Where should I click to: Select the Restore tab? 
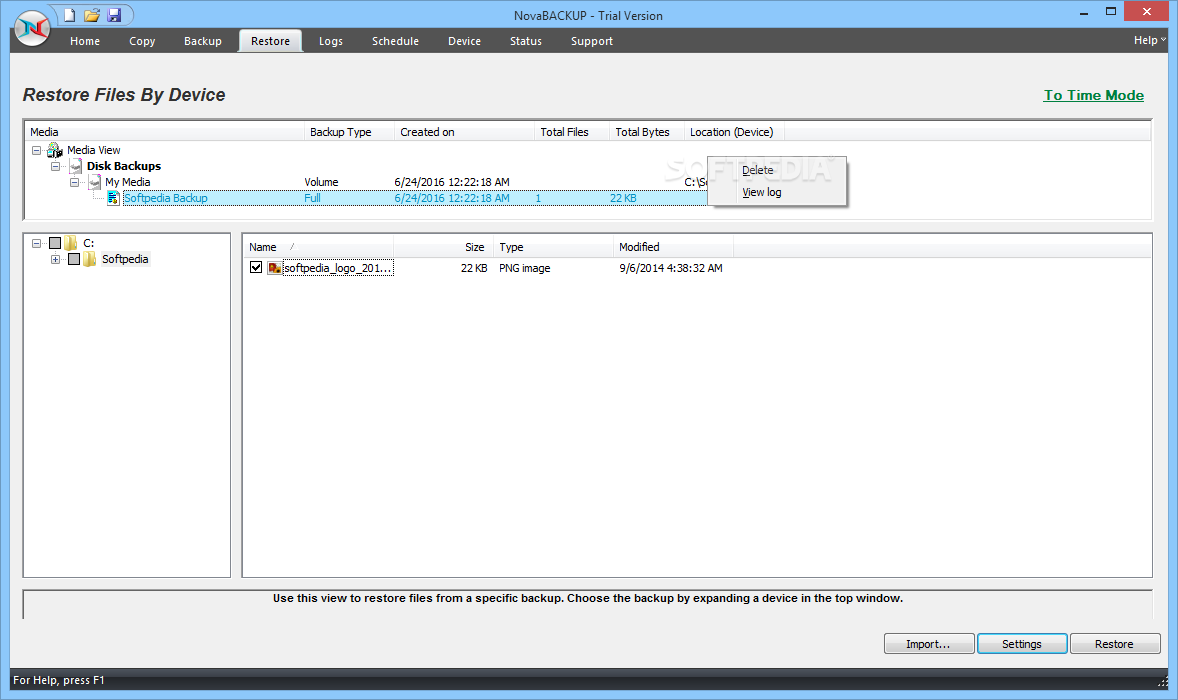click(270, 41)
